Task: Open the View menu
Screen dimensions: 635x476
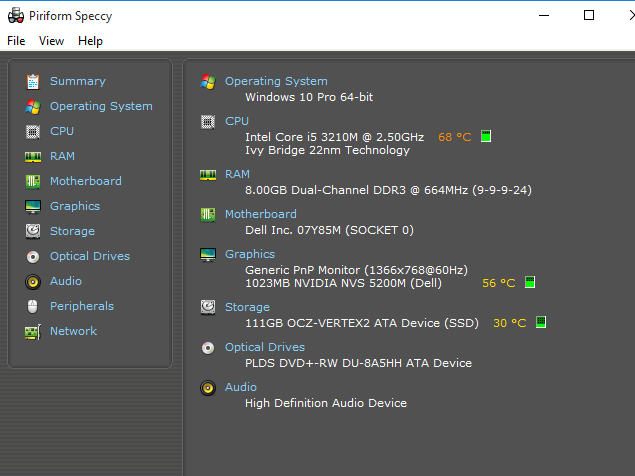Action: (x=51, y=41)
